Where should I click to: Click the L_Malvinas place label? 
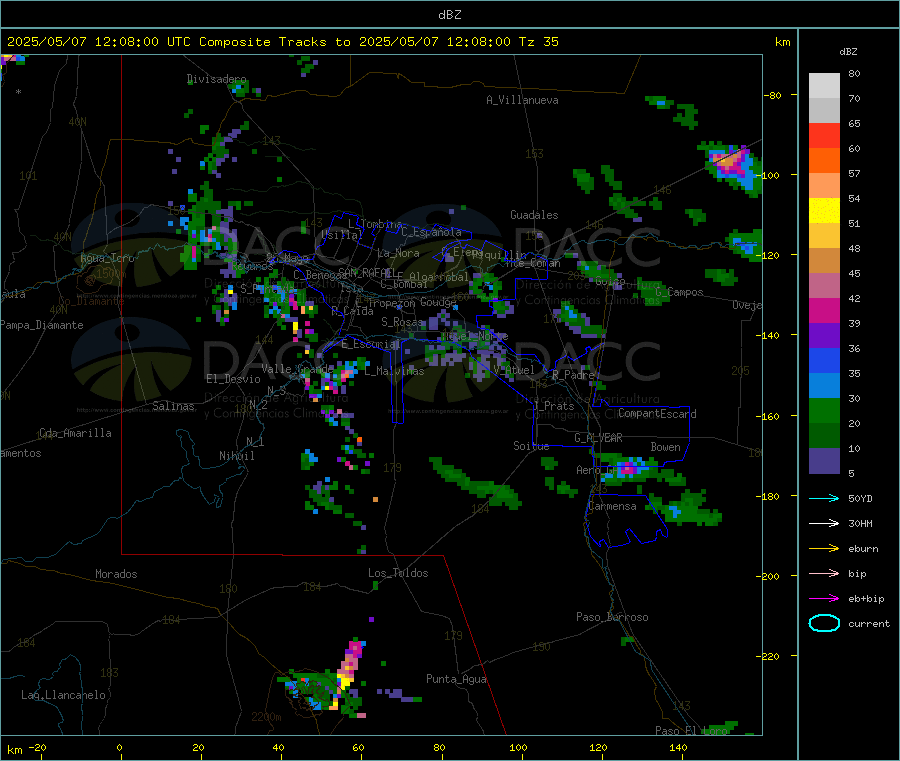pyautogui.click(x=394, y=371)
